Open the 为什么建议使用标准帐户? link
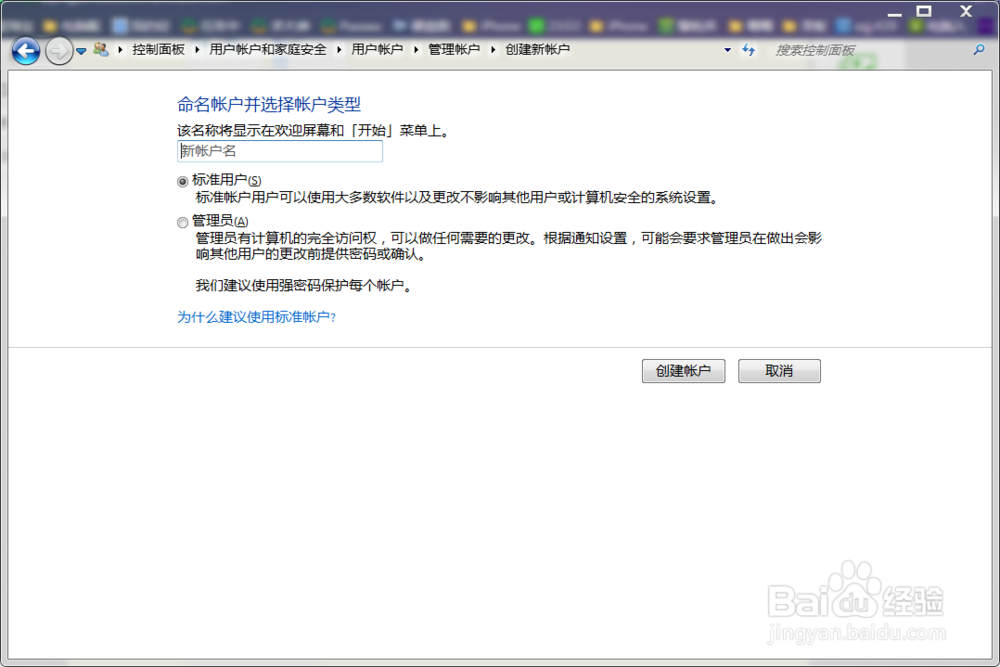 257,318
